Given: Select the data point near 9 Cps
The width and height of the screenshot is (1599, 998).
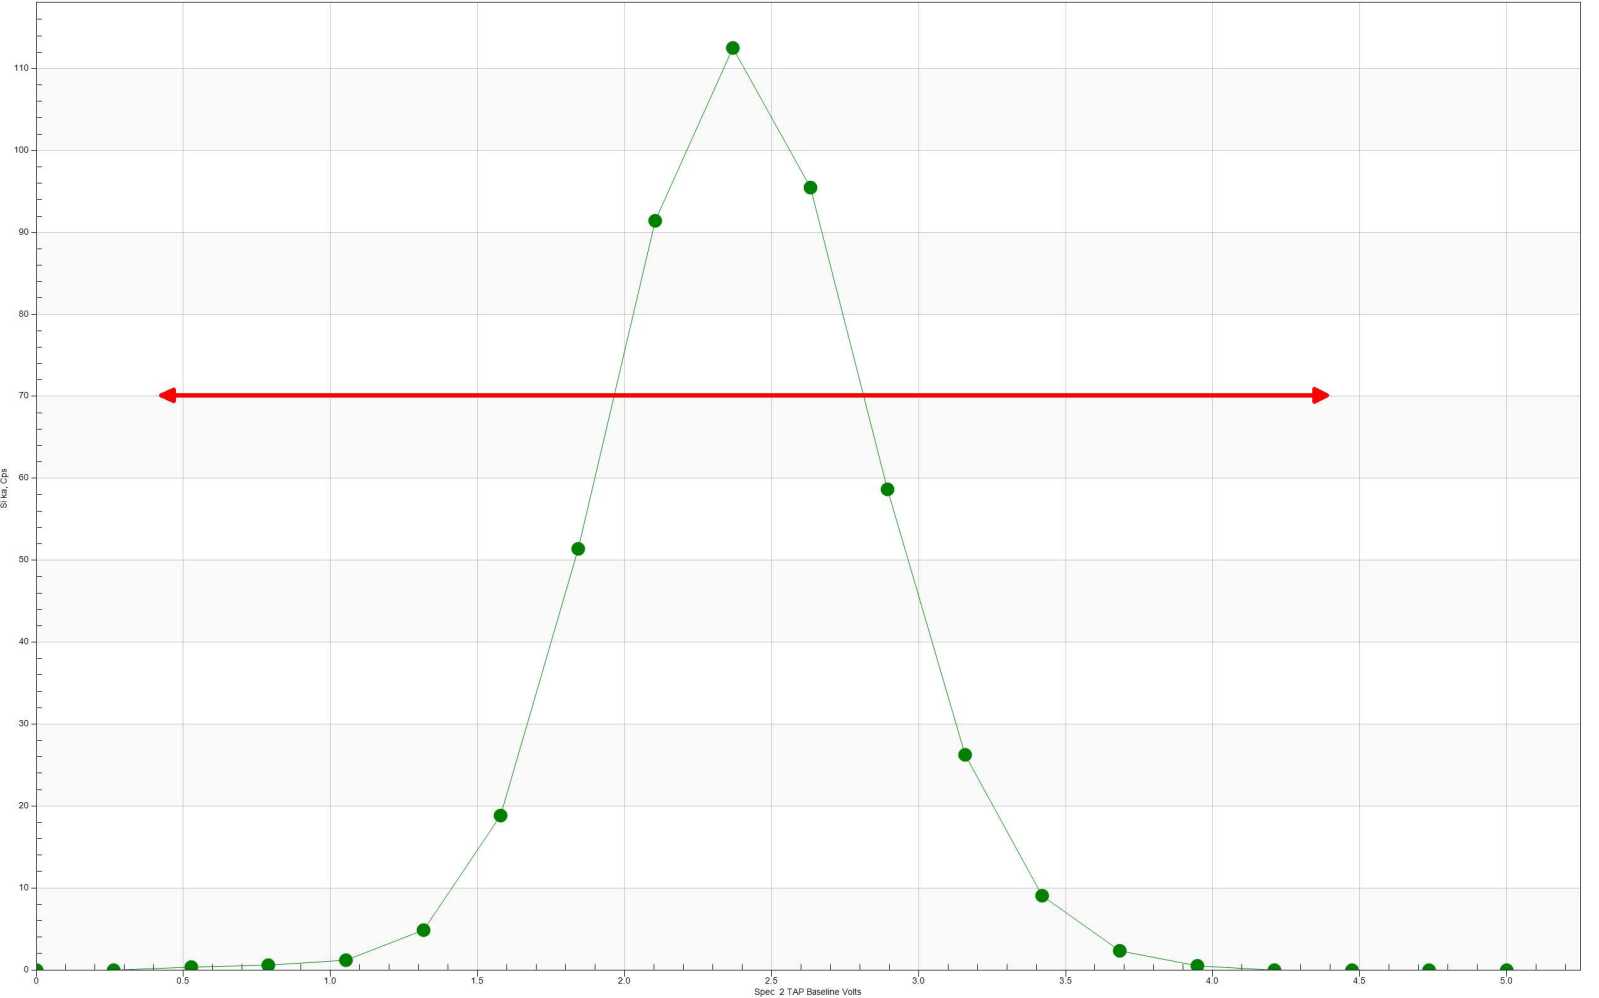Looking at the screenshot, I should [x=1042, y=896].
